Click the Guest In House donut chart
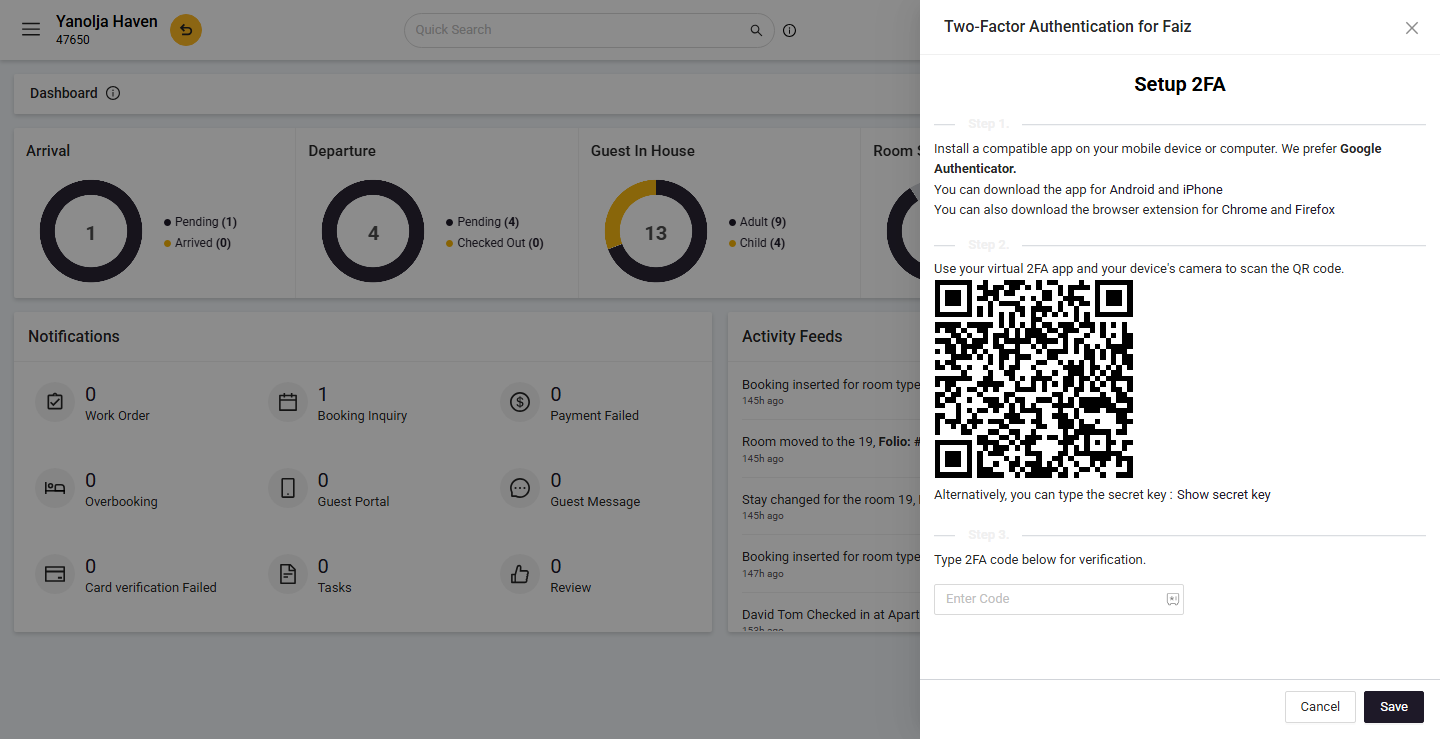 [x=656, y=232]
